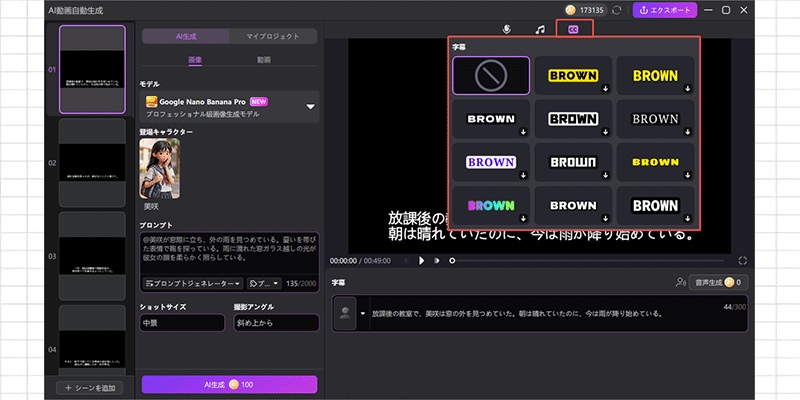
Task: Choose black BROWN on yellow highlight style
Action: pyautogui.click(x=573, y=76)
